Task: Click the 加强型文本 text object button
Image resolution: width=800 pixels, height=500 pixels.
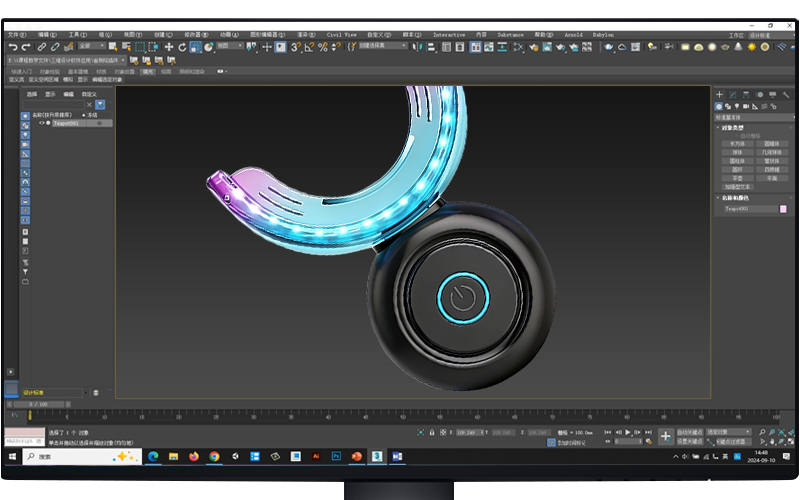Action: [736, 186]
